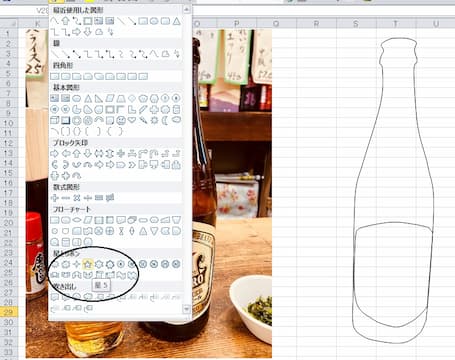Screen dimensions: 455x360
Task: Choose the Explosion 1 shape in stars section
Action: click(55, 264)
